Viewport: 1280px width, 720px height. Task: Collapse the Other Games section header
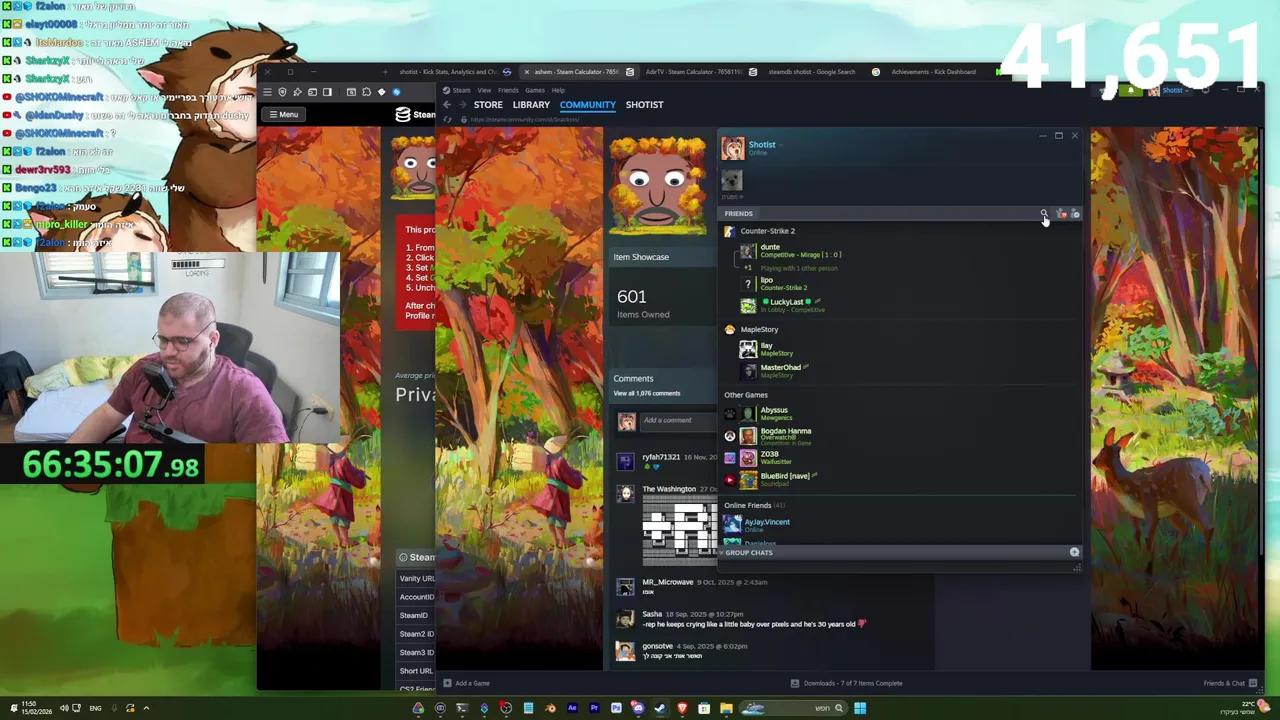(746, 395)
